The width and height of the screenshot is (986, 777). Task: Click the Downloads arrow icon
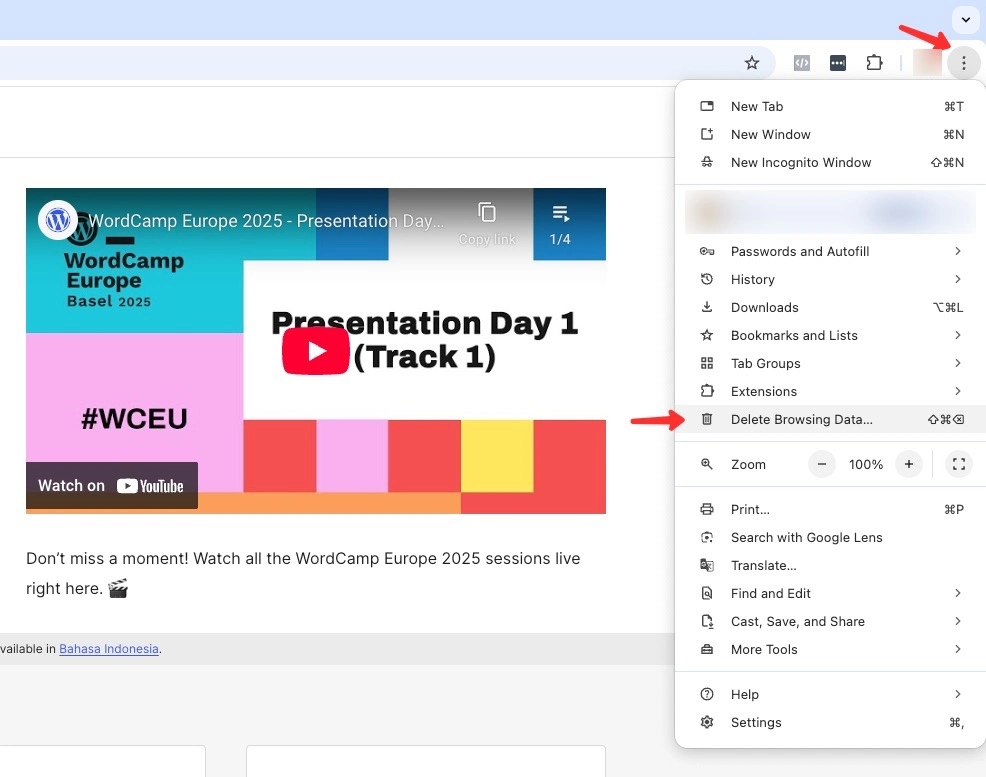(707, 307)
